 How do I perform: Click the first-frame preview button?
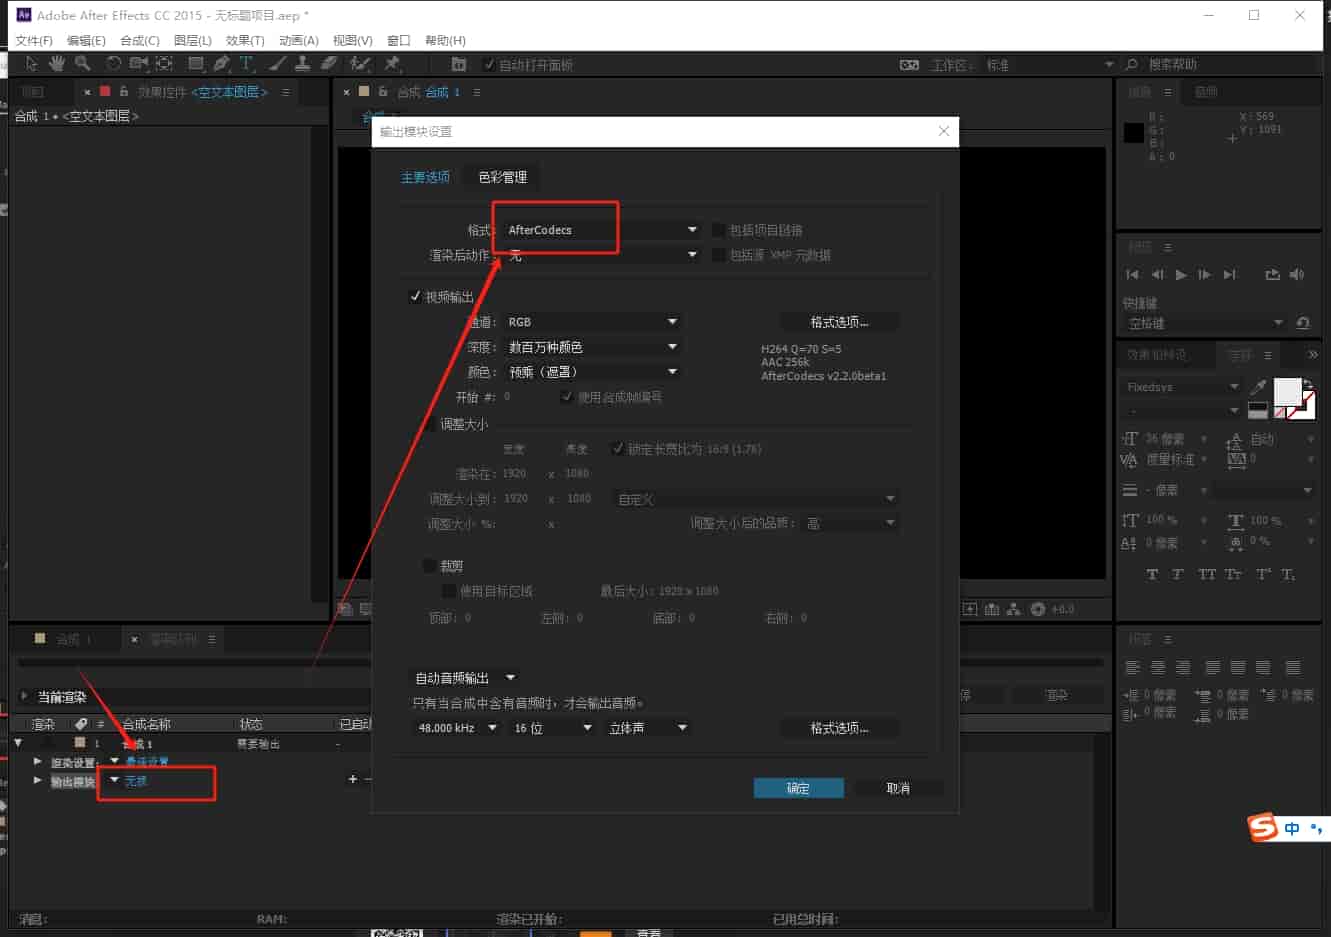pyautogui.click(x=1132, y=274)
